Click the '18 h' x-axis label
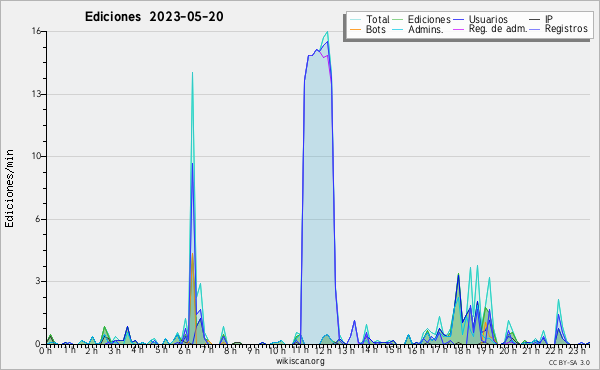 [x=461, y=350]
